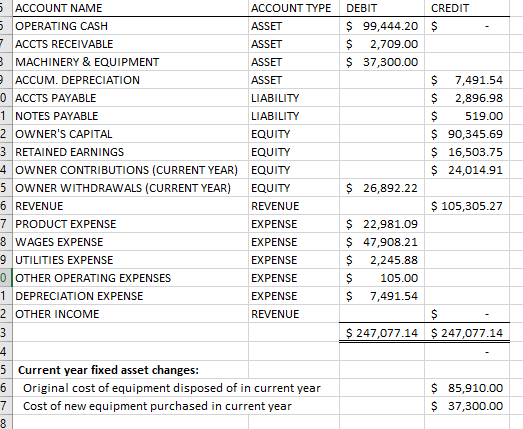Select the OTHER OPERATING EXPENSES cell
This screenshot has width=523, height=429.
[130, 278]
